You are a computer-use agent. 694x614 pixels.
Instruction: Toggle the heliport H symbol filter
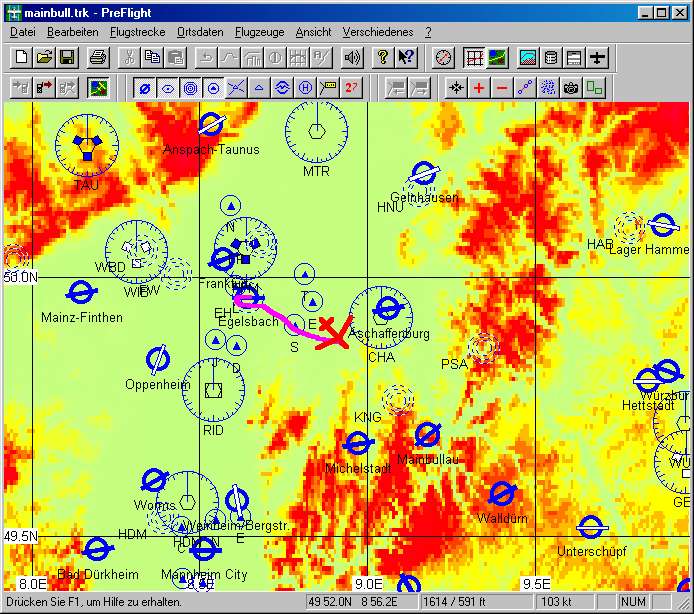pos(305,88)
